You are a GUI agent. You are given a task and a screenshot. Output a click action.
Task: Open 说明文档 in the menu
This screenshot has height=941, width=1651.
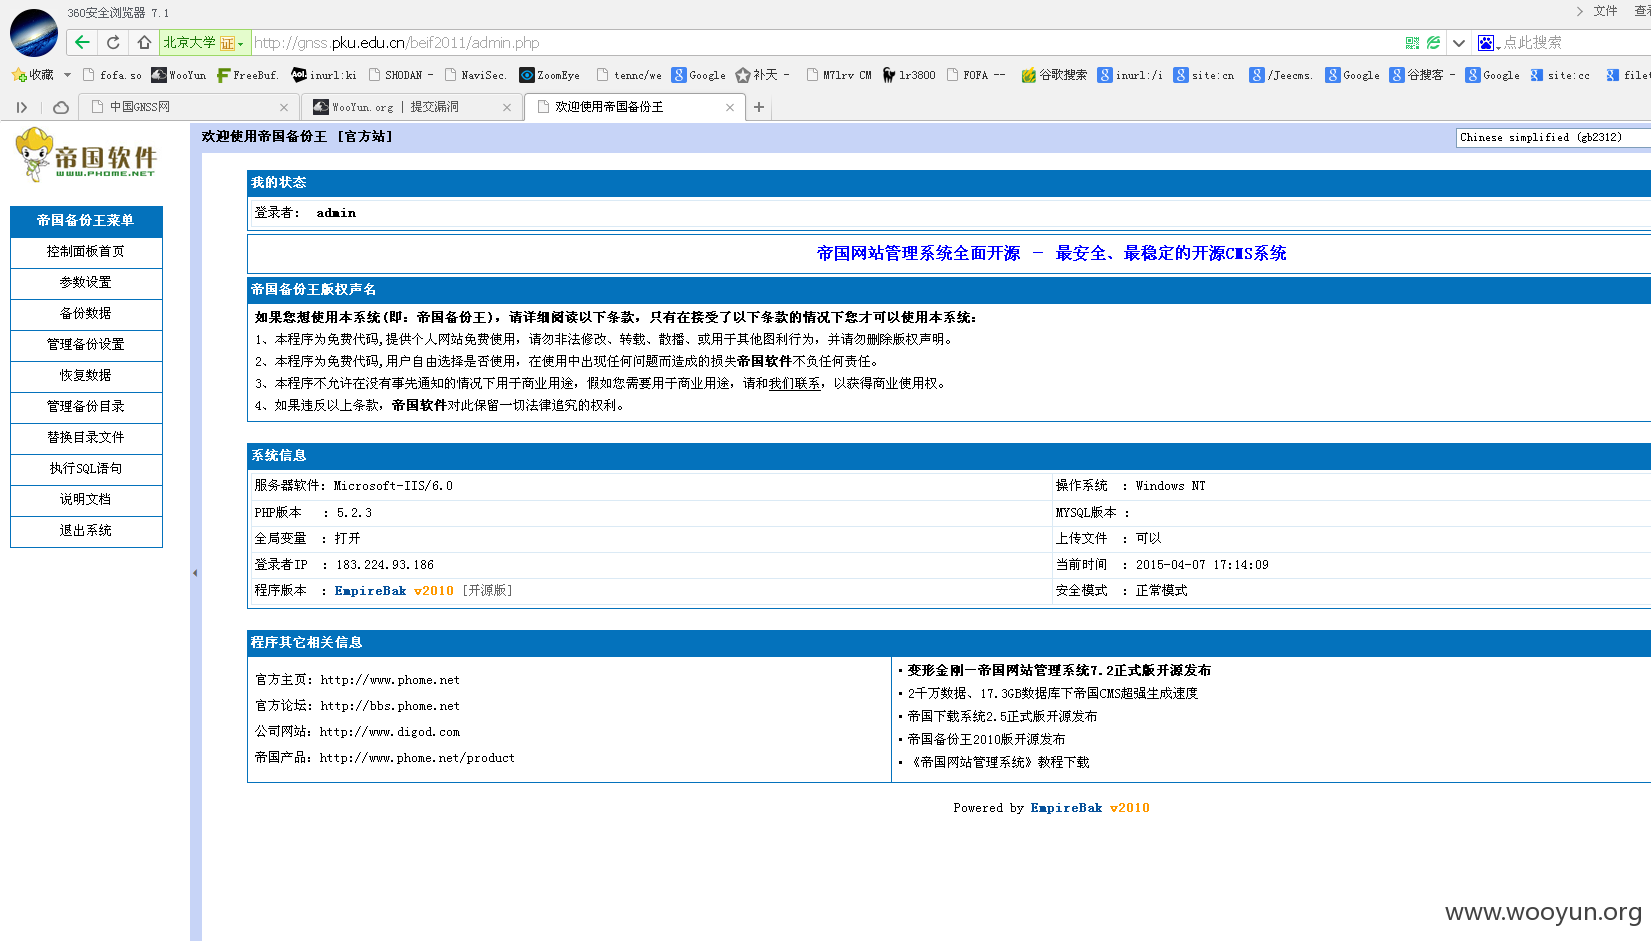point(86,500)
